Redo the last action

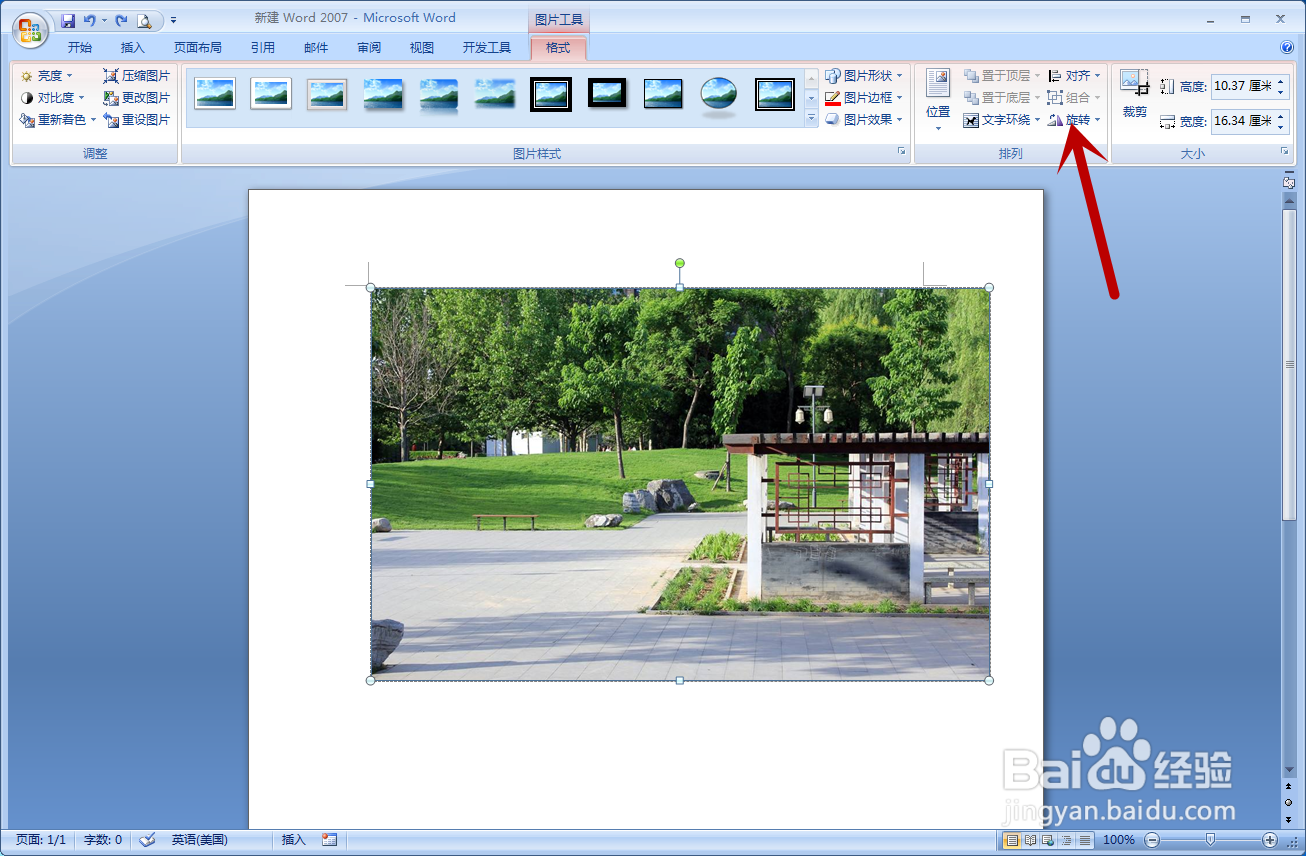(x=121, y=20)
